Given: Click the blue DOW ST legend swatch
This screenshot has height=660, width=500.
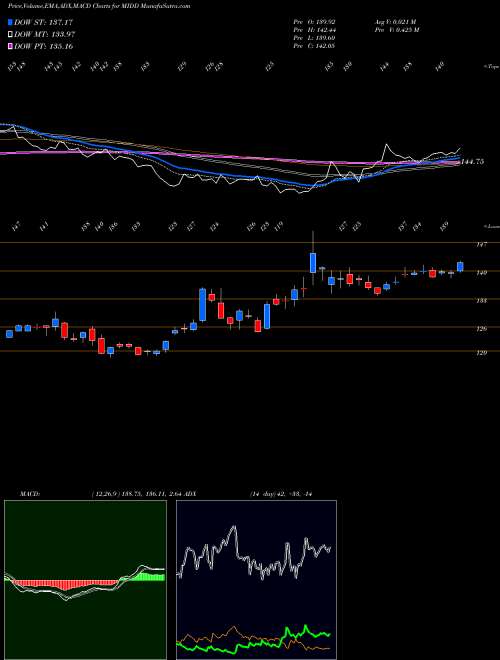Looking at the screenshot, I should click(x=10, y=22).
